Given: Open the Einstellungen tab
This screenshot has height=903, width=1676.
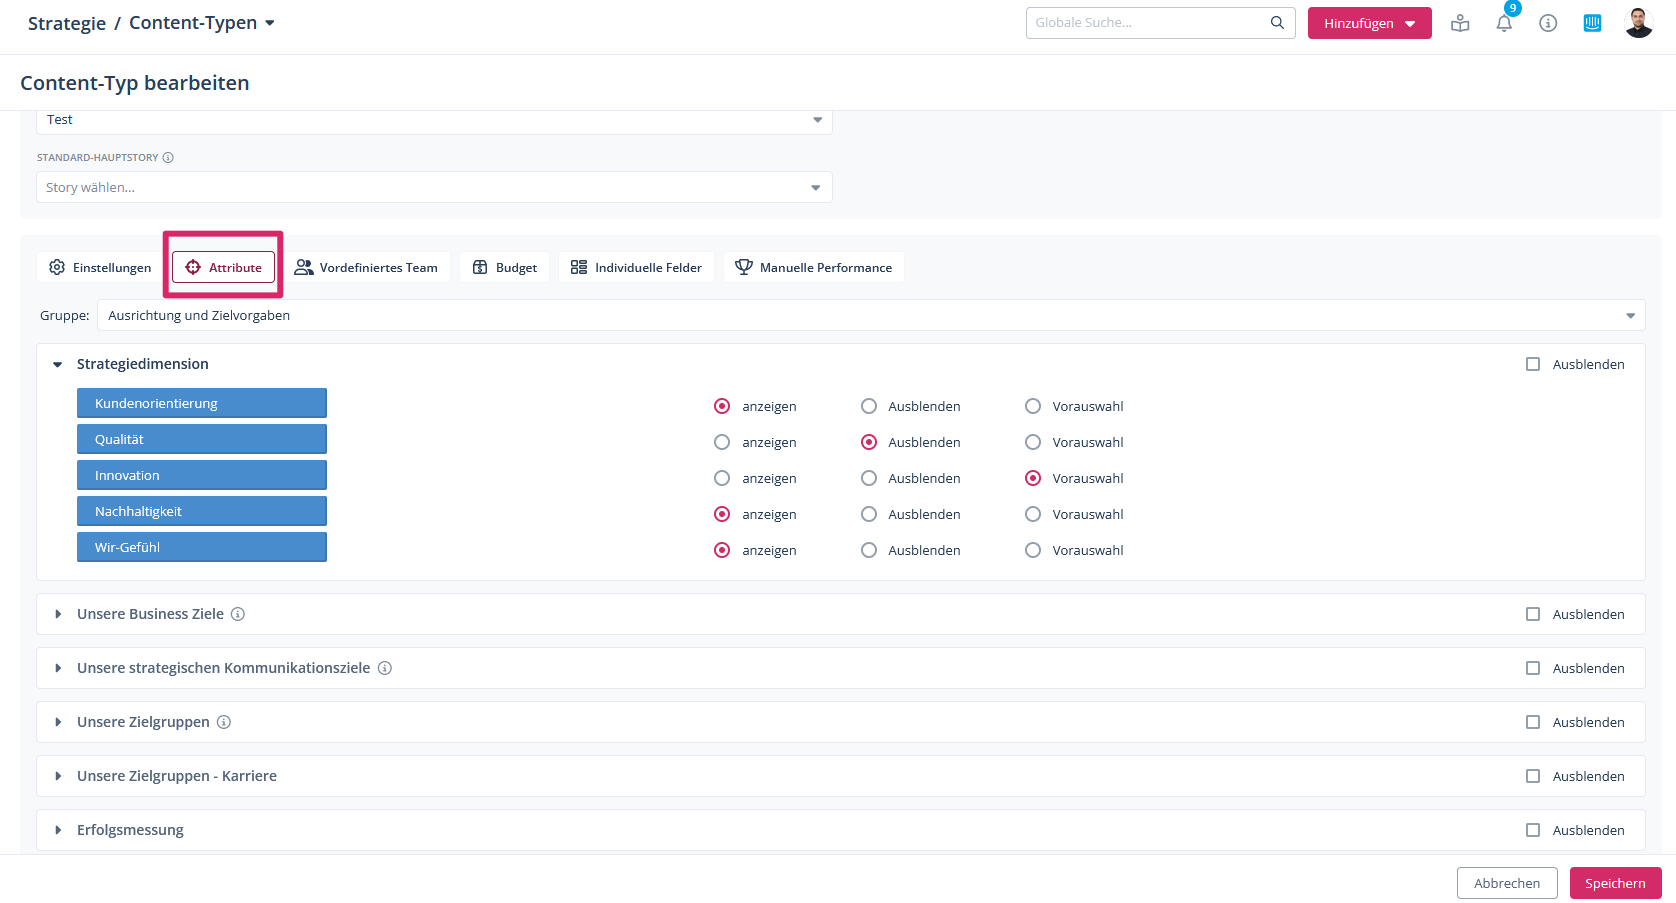Looking at the screenshot, I should 100,267.
